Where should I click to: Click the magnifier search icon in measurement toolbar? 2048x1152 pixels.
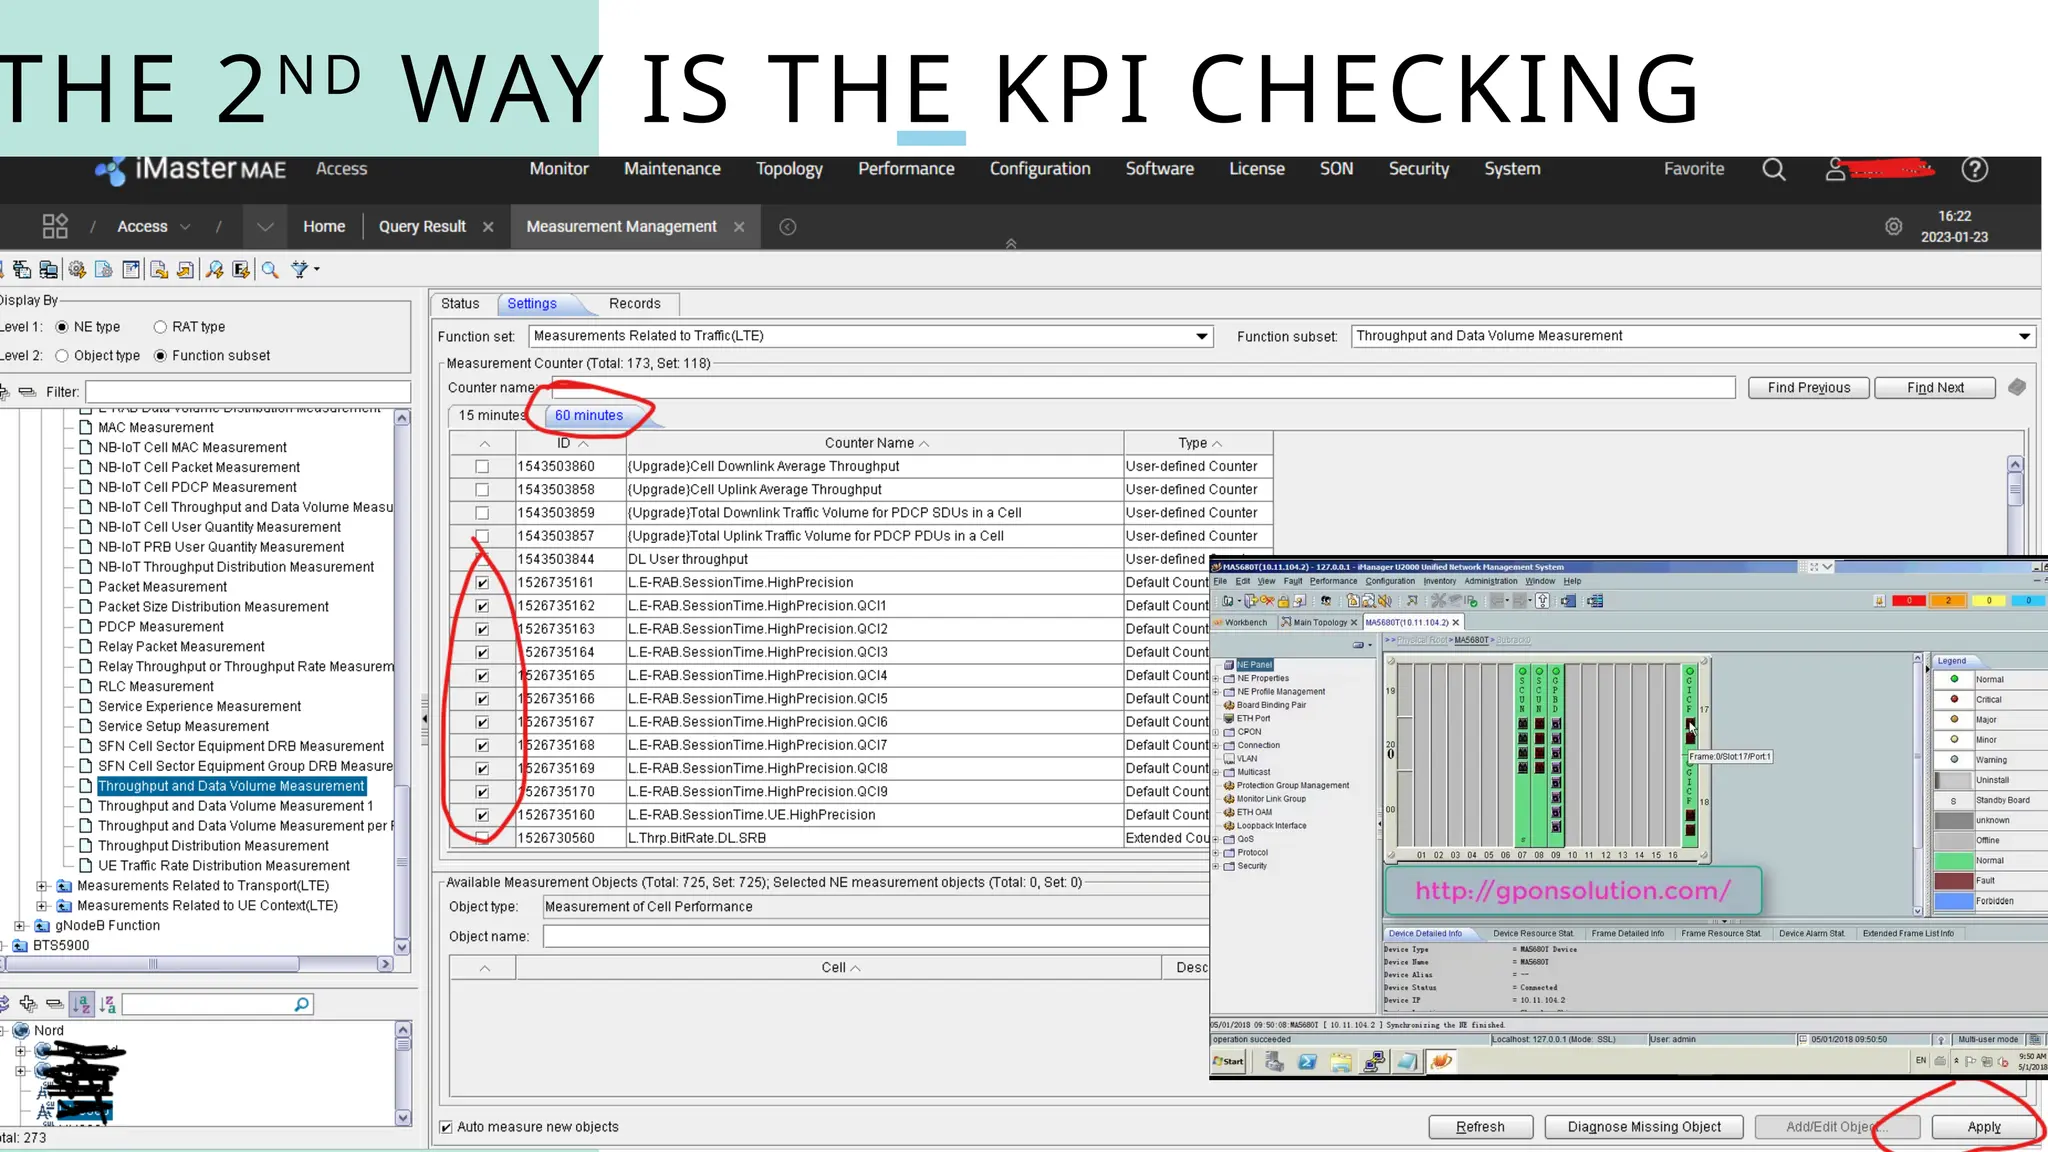[x=270, y=269]
